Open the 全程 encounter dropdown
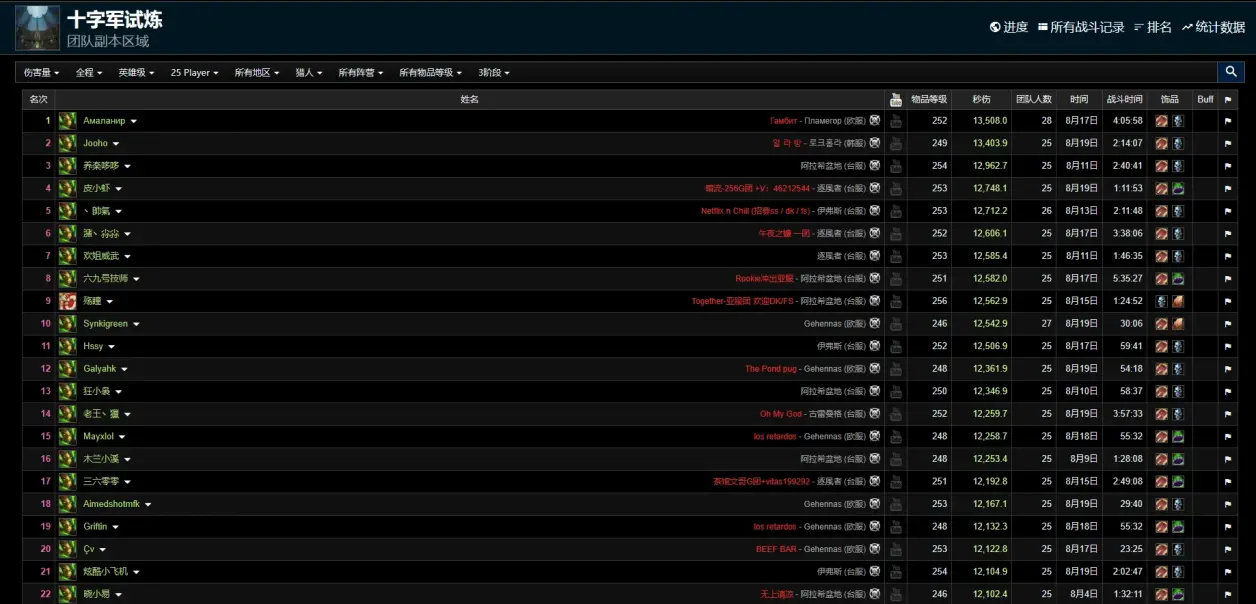Screen dimensions: 1256x604 pos(88,72)
